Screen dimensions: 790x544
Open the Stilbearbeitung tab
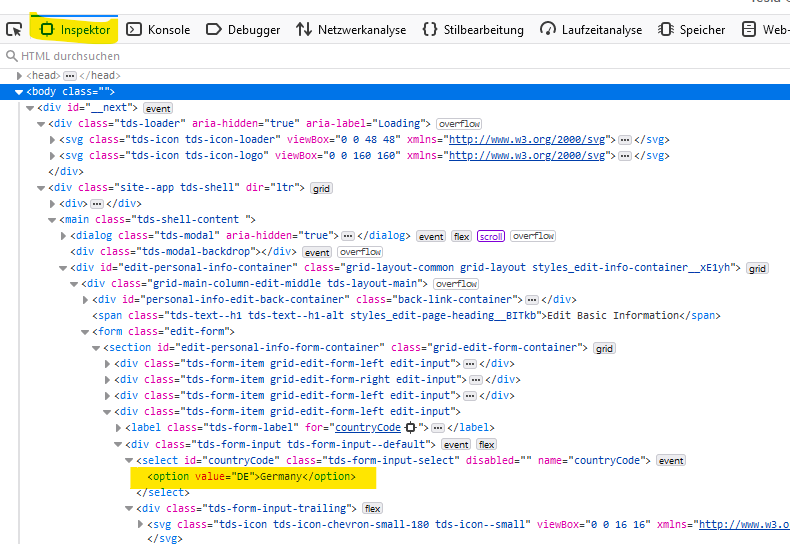(473, 30)
